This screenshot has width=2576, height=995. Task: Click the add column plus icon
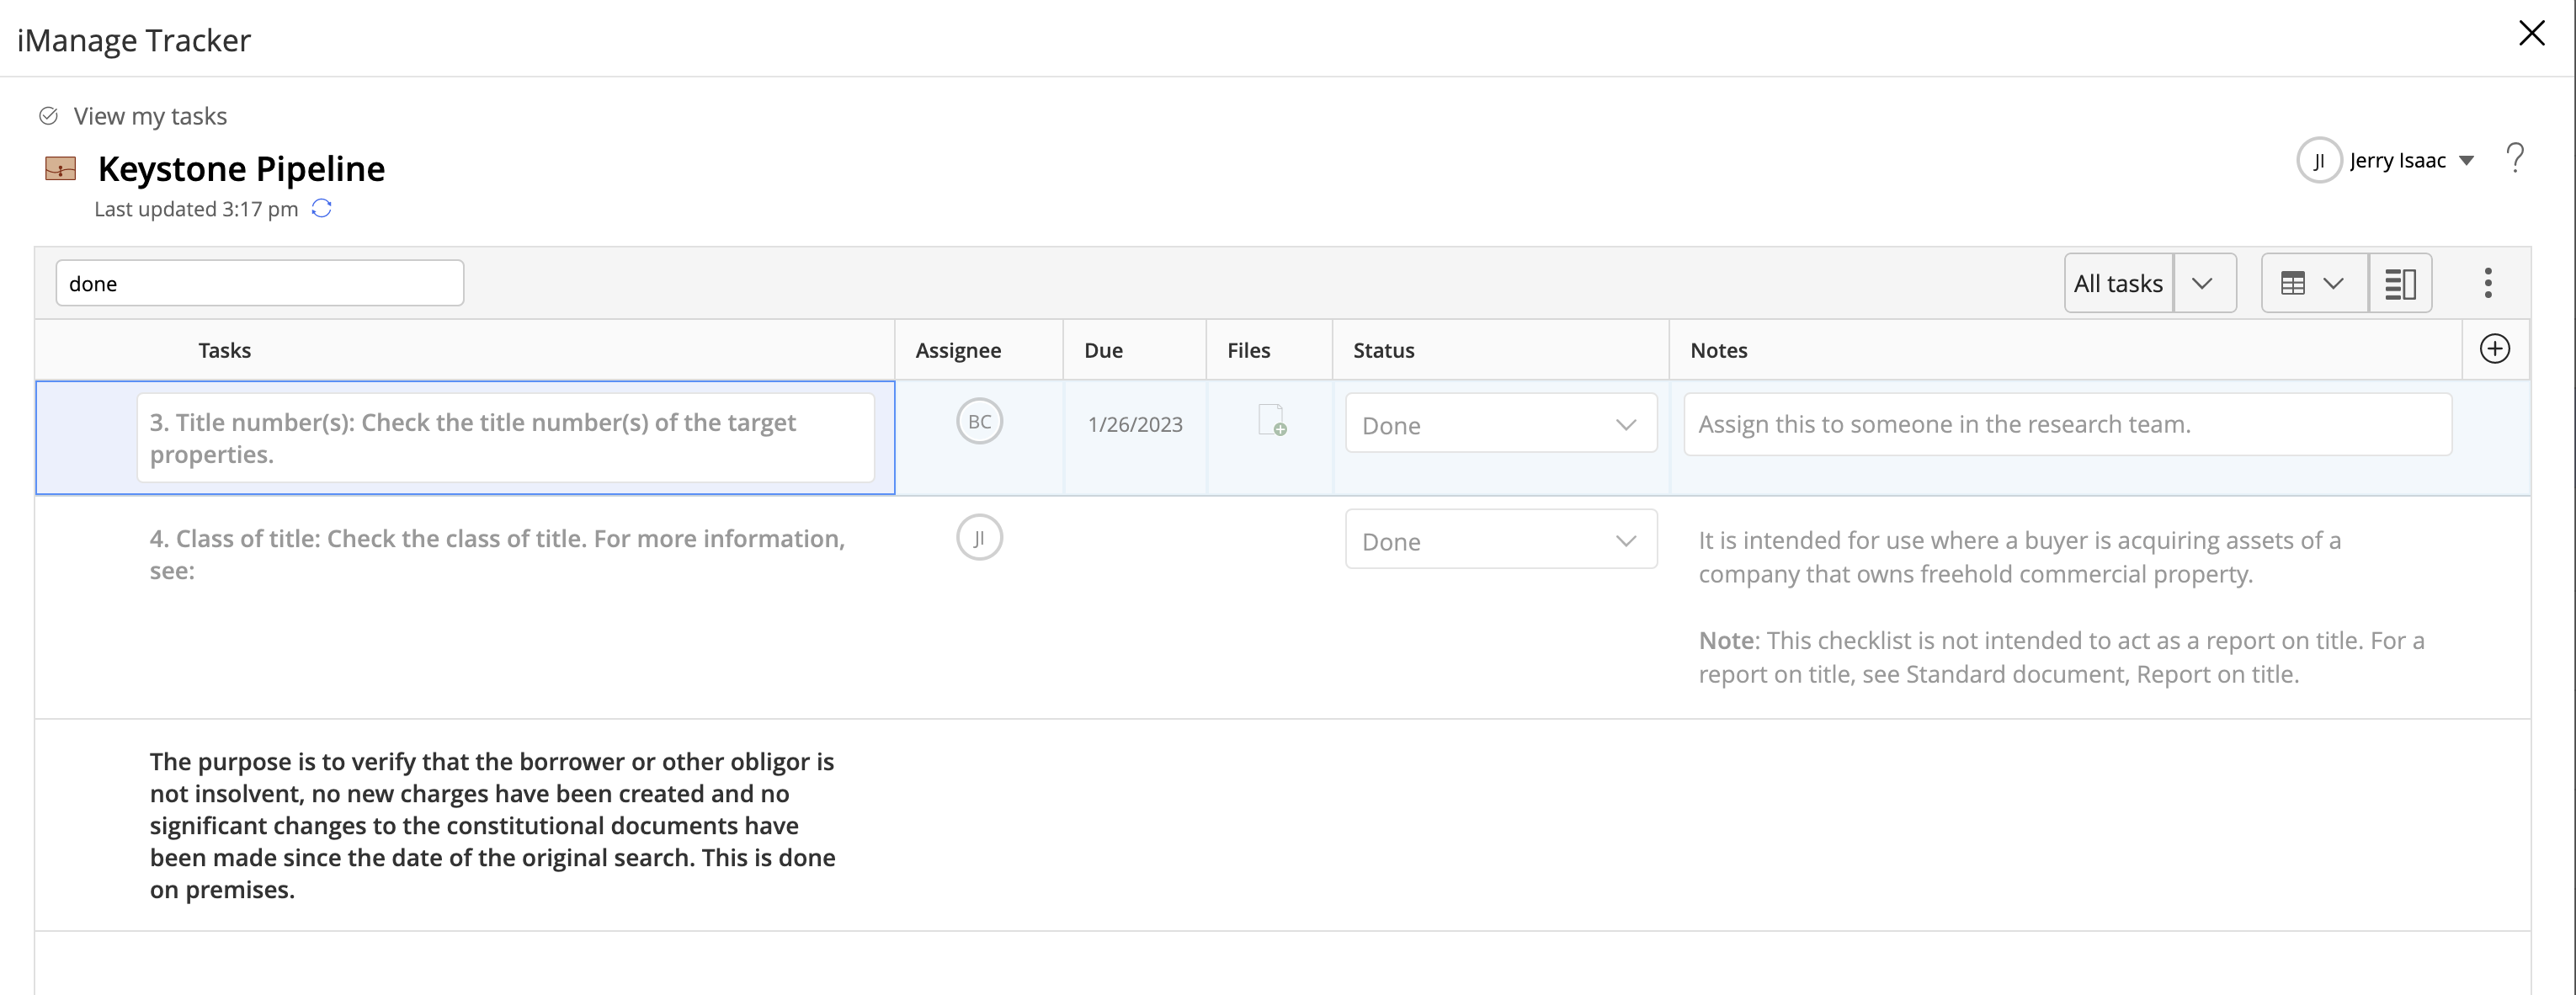[x=2494, y=349]
